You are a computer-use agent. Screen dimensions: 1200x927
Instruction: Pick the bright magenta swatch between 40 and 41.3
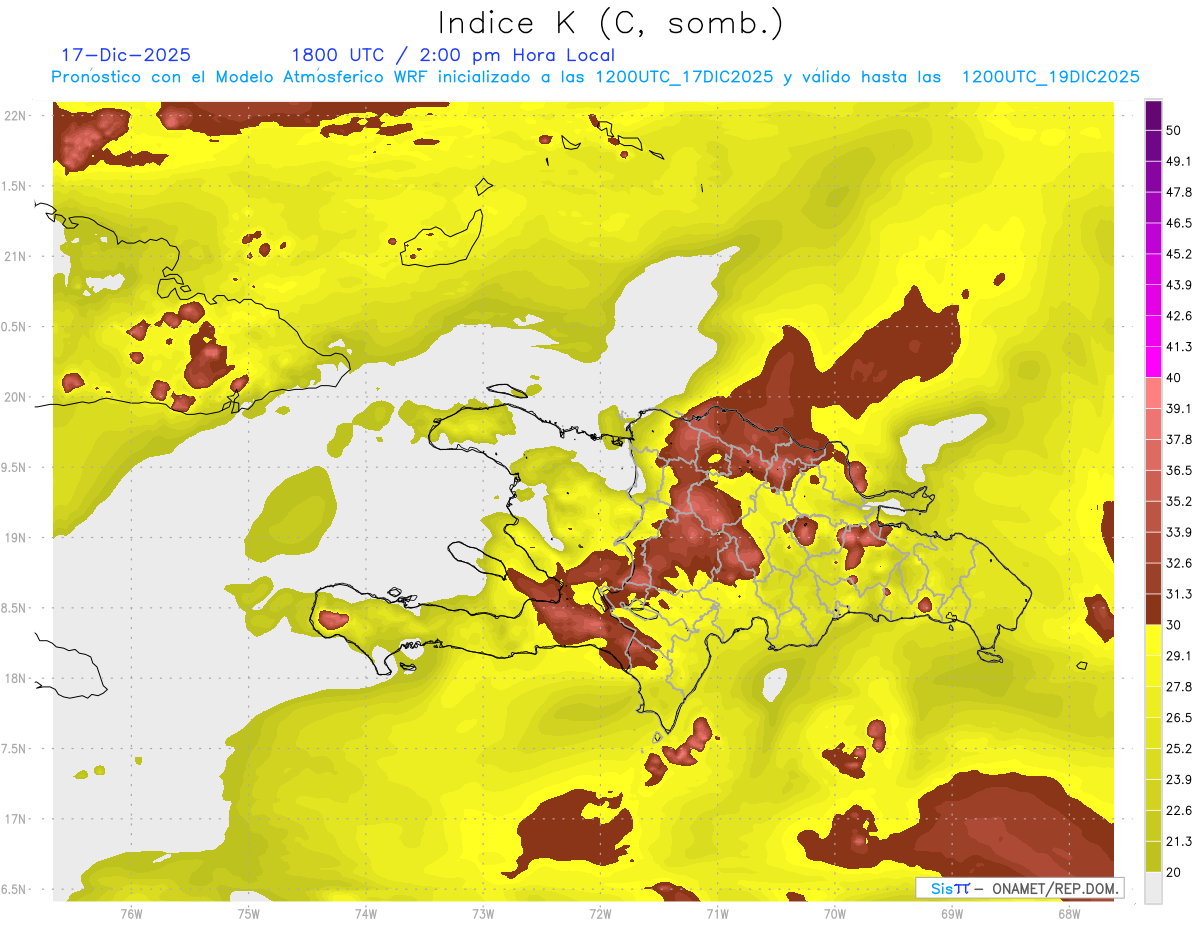tap(1153, 362)
